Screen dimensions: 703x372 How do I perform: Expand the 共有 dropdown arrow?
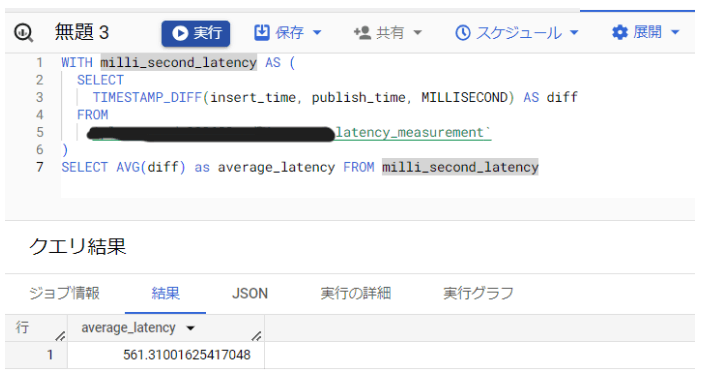click(417, 33)
